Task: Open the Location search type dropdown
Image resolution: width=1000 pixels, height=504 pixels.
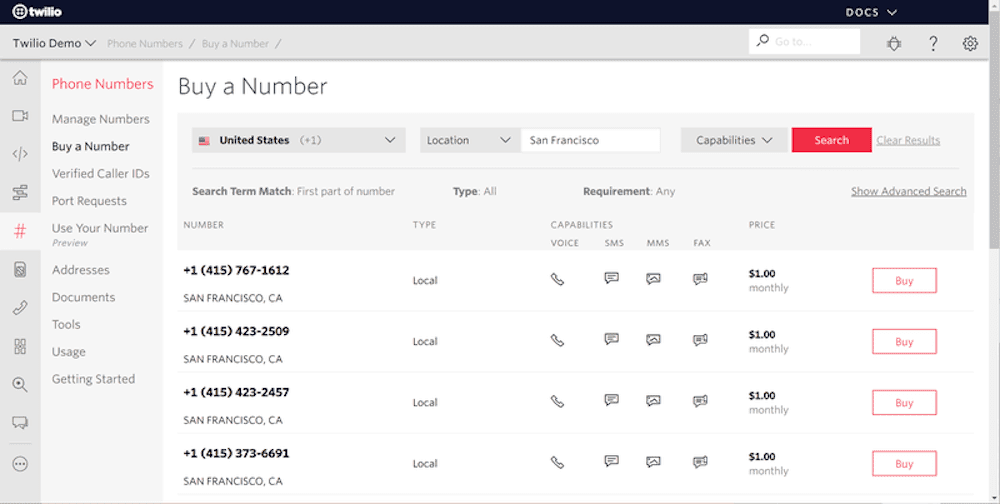Action: coord(470,140)
